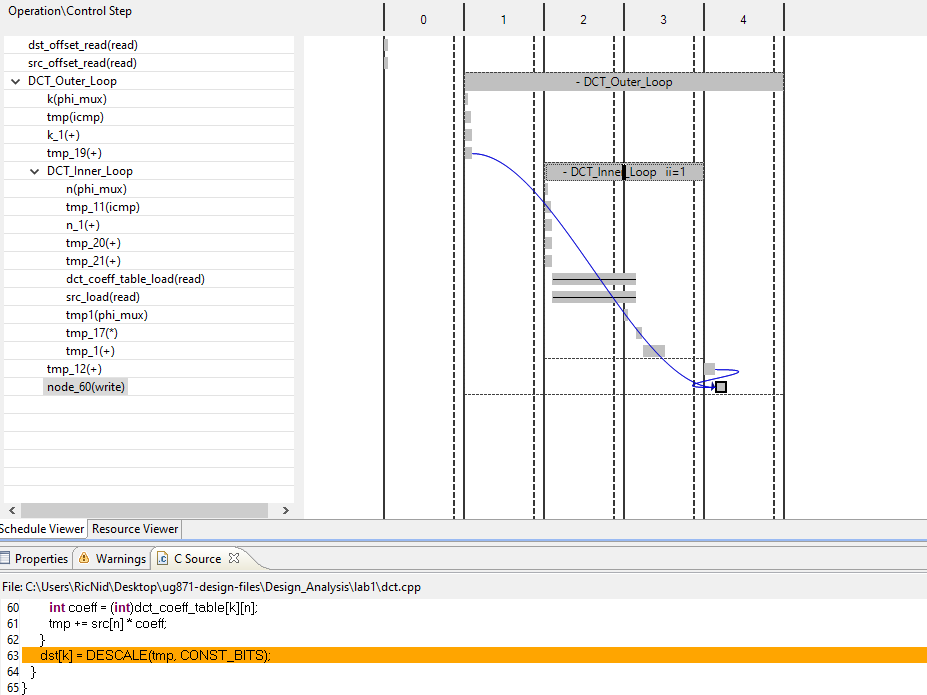Screen dimensions: 927x695
Task: Click control step 2 column header
Action: [x=584, y=20]
